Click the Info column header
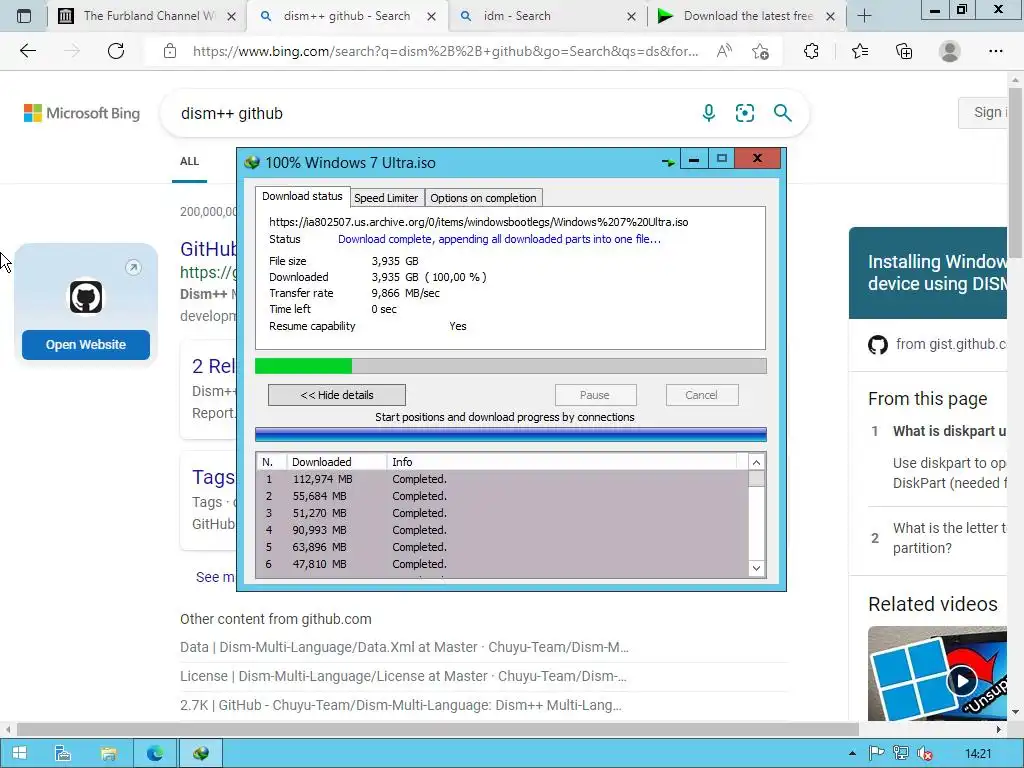 tap(562, 462)
